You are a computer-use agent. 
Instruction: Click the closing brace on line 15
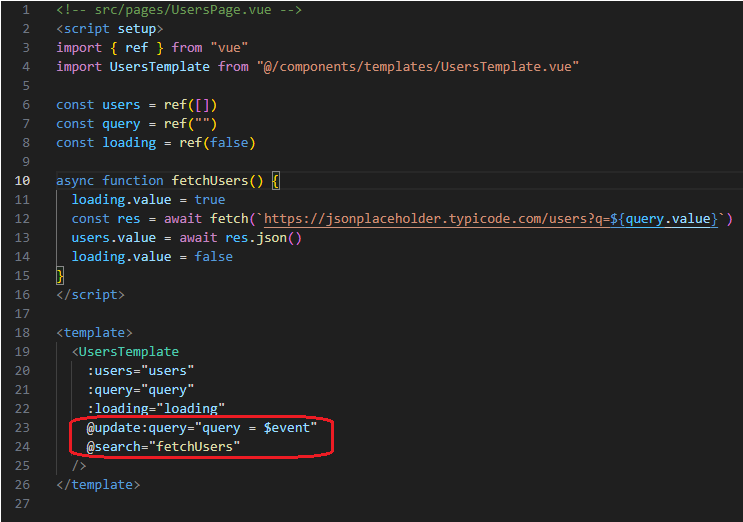click(60, 275)
